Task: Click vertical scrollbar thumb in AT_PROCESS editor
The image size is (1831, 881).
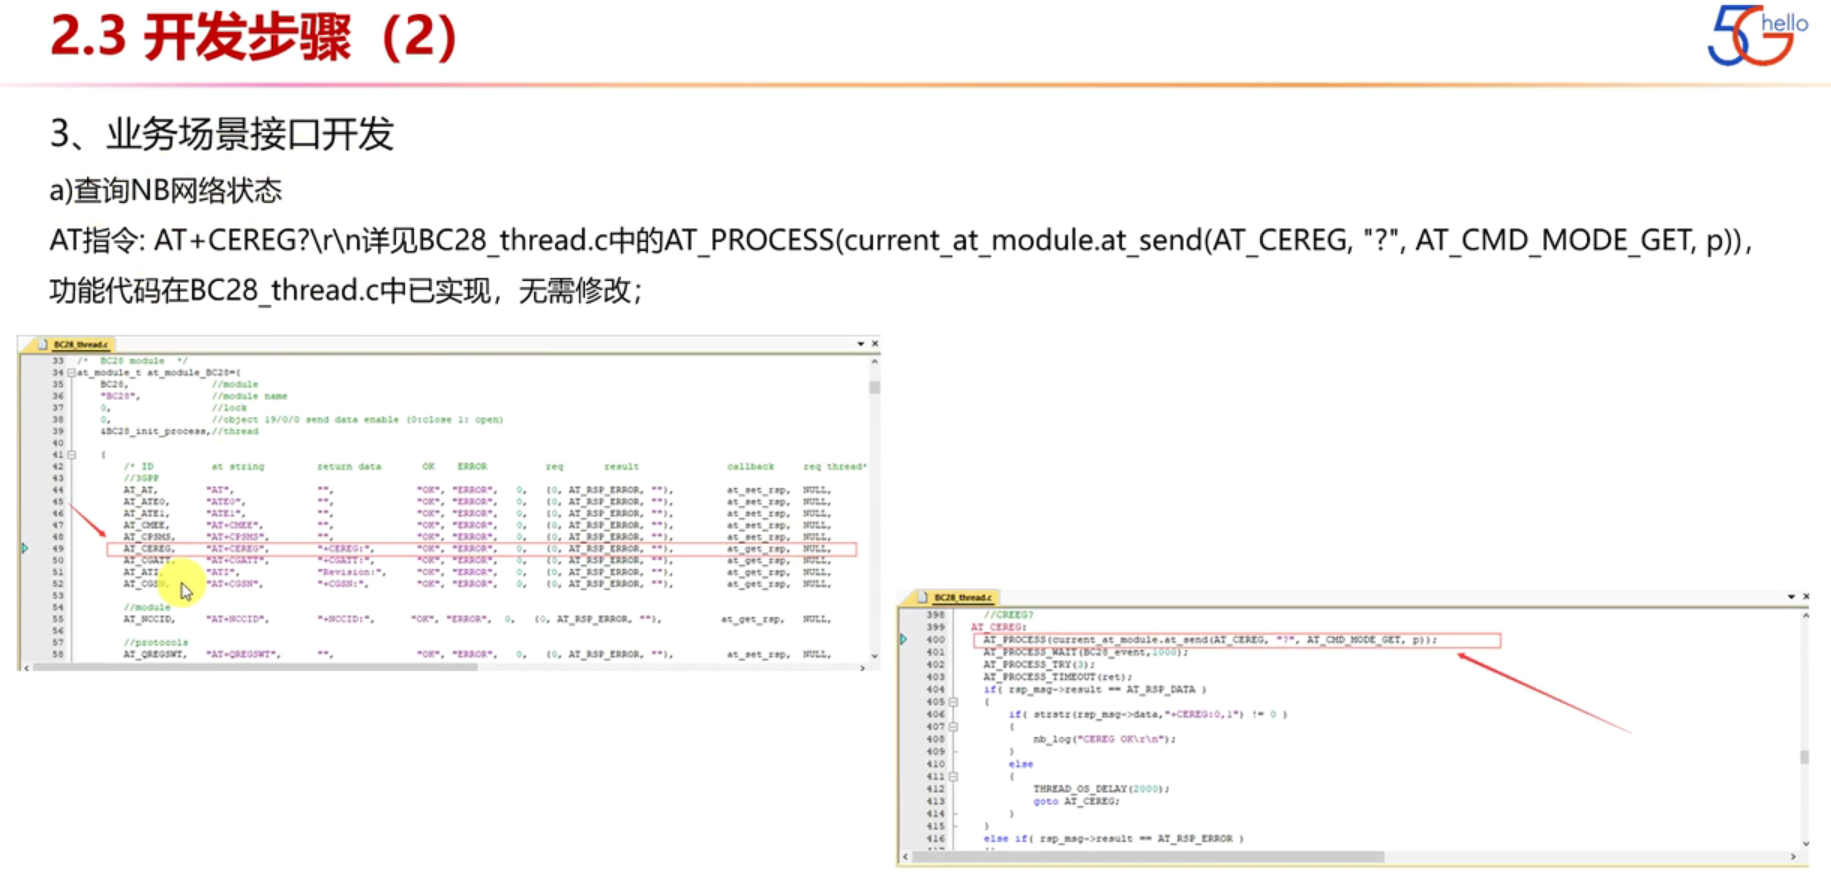Action: click(x=1805, y=757)
